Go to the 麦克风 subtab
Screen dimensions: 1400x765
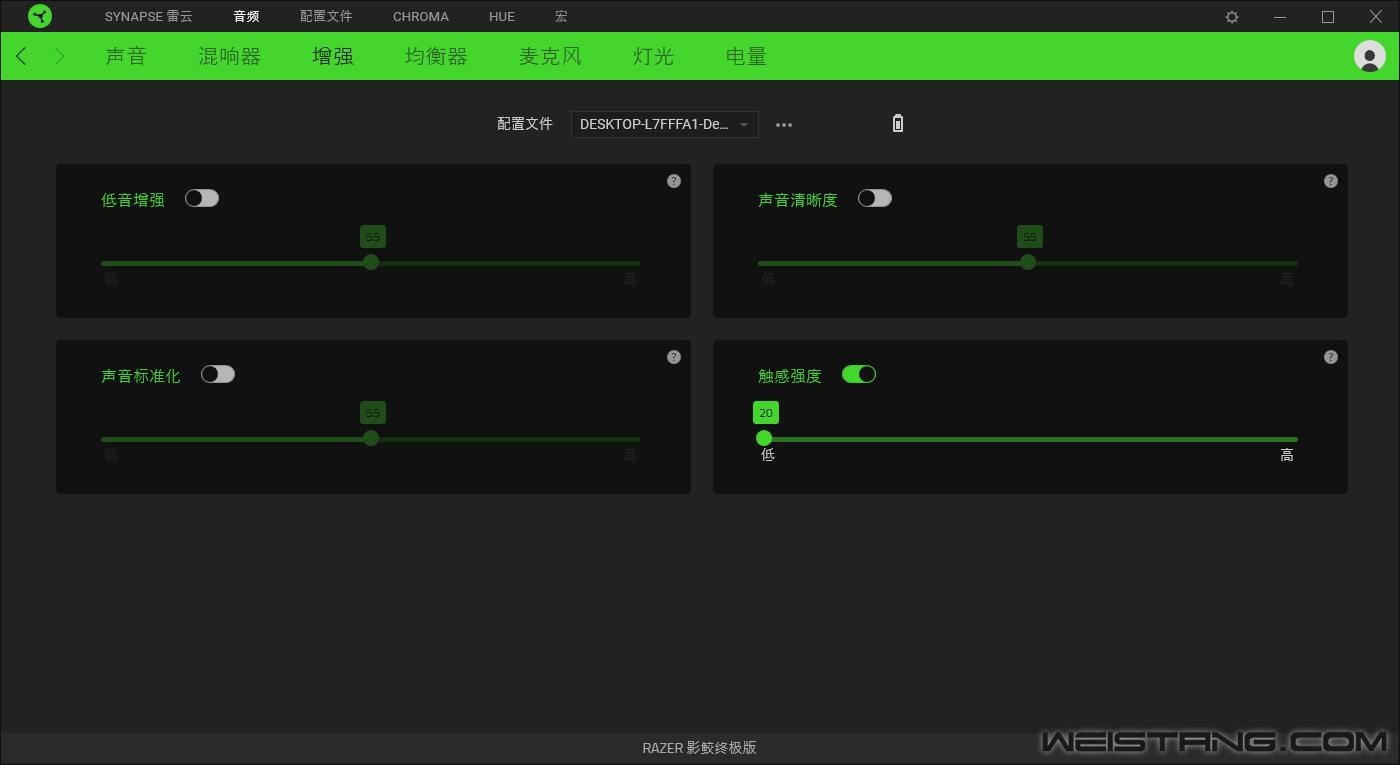pyautogui.click(x=550, y=56)
